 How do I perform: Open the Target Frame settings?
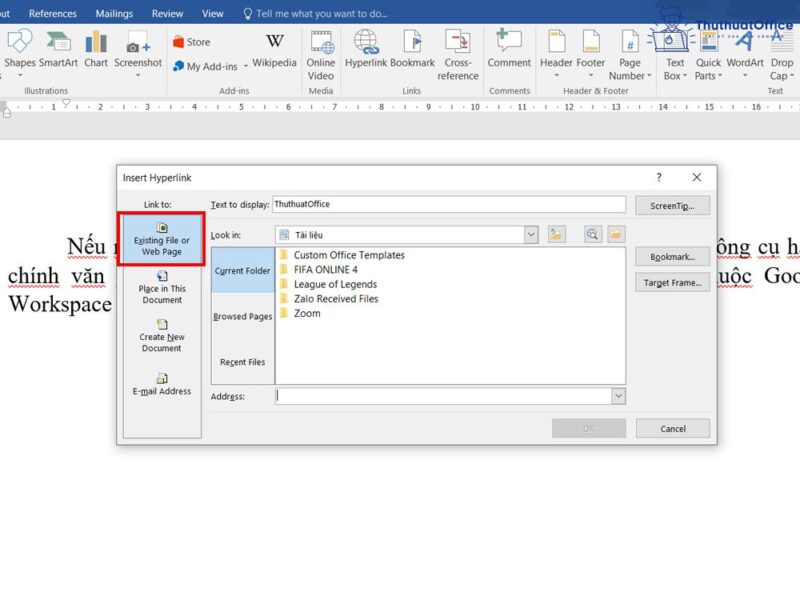(671, 283)
